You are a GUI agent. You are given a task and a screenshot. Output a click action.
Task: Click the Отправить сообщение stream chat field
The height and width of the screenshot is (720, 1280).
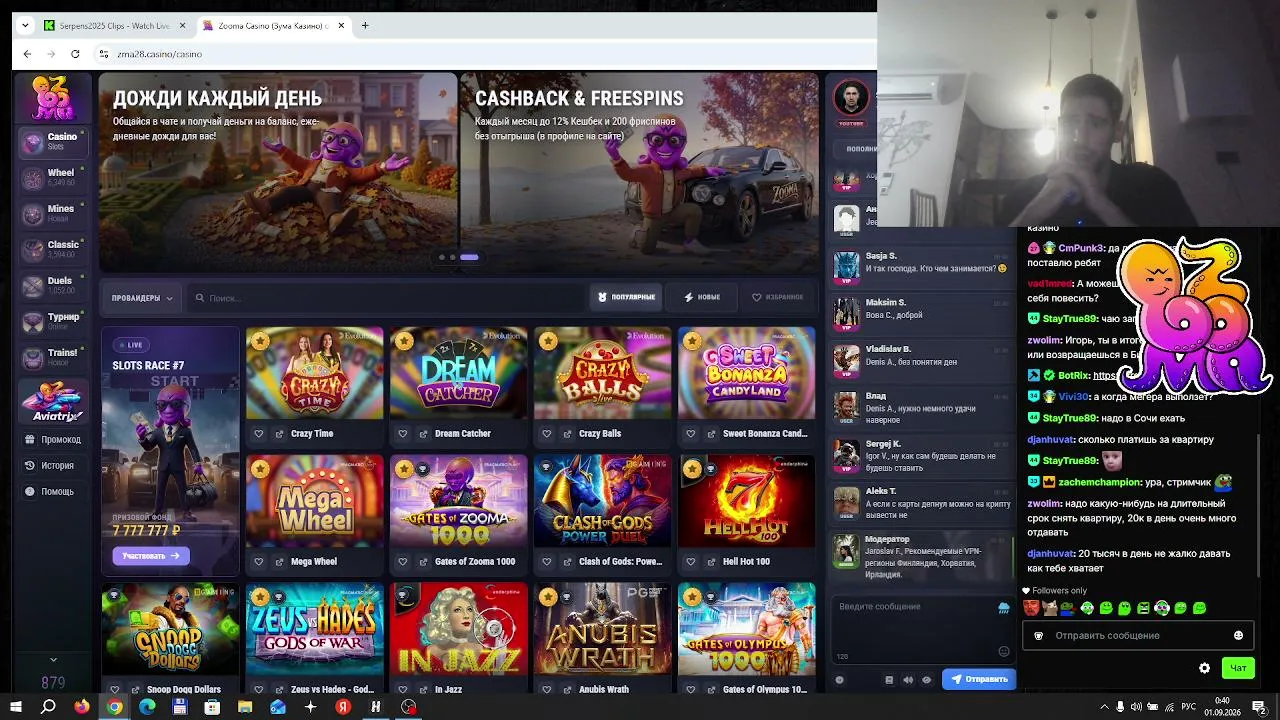pos(1138,636)
